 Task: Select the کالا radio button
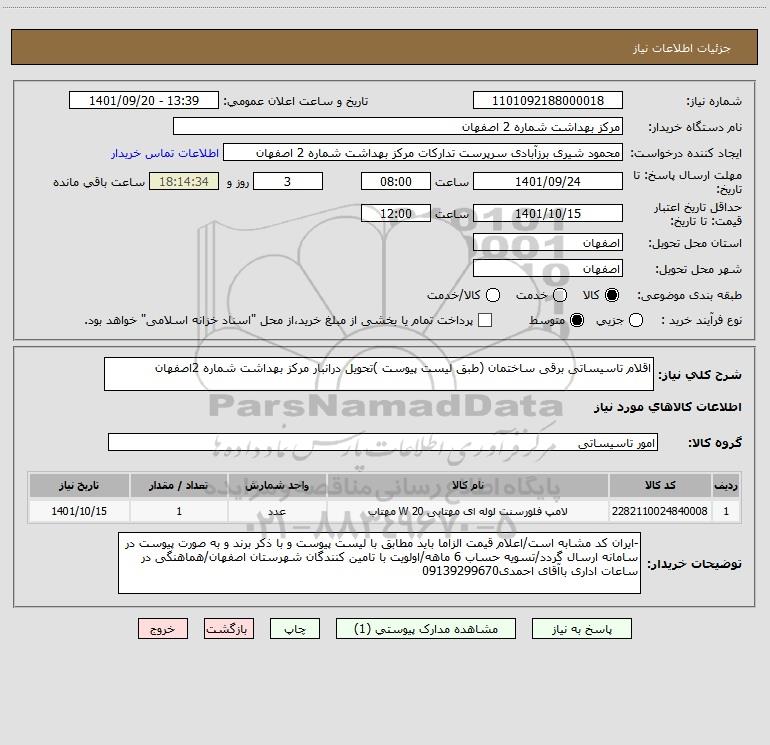612,295
